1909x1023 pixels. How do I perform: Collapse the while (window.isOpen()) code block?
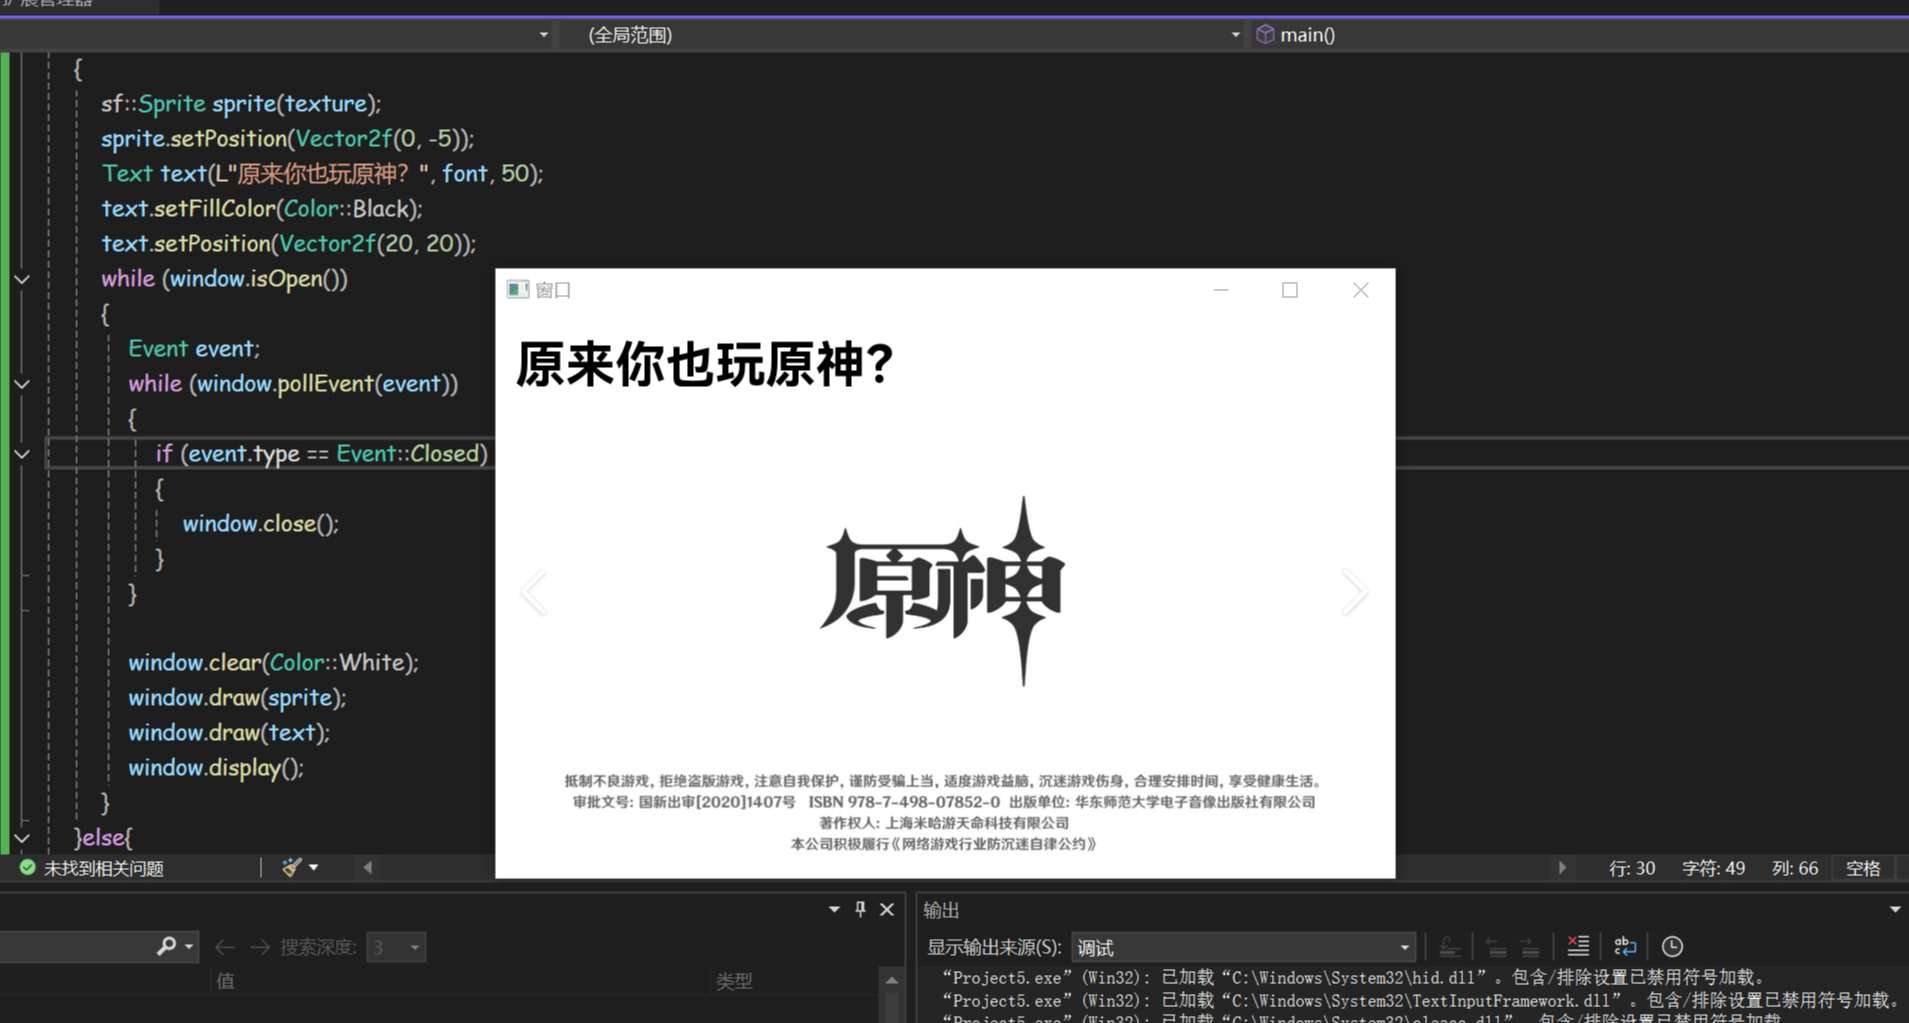(22, 279)
